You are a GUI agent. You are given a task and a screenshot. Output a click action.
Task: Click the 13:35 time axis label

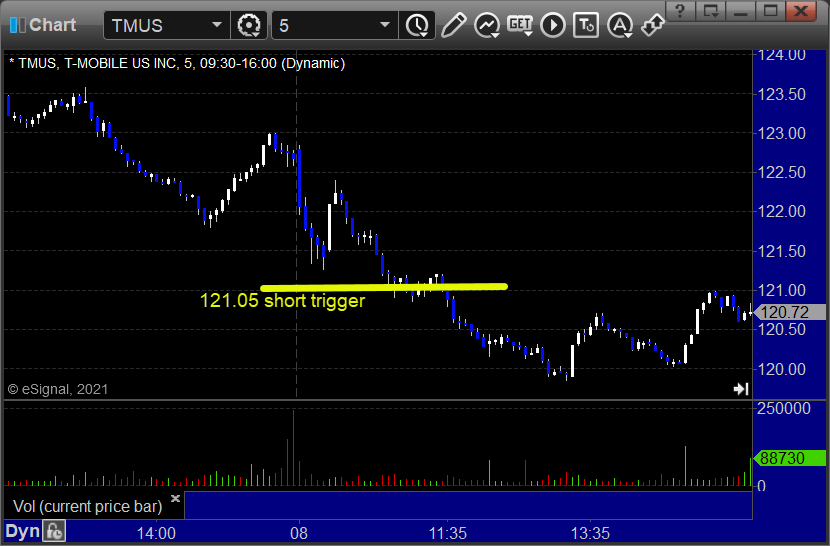(590, 533)
